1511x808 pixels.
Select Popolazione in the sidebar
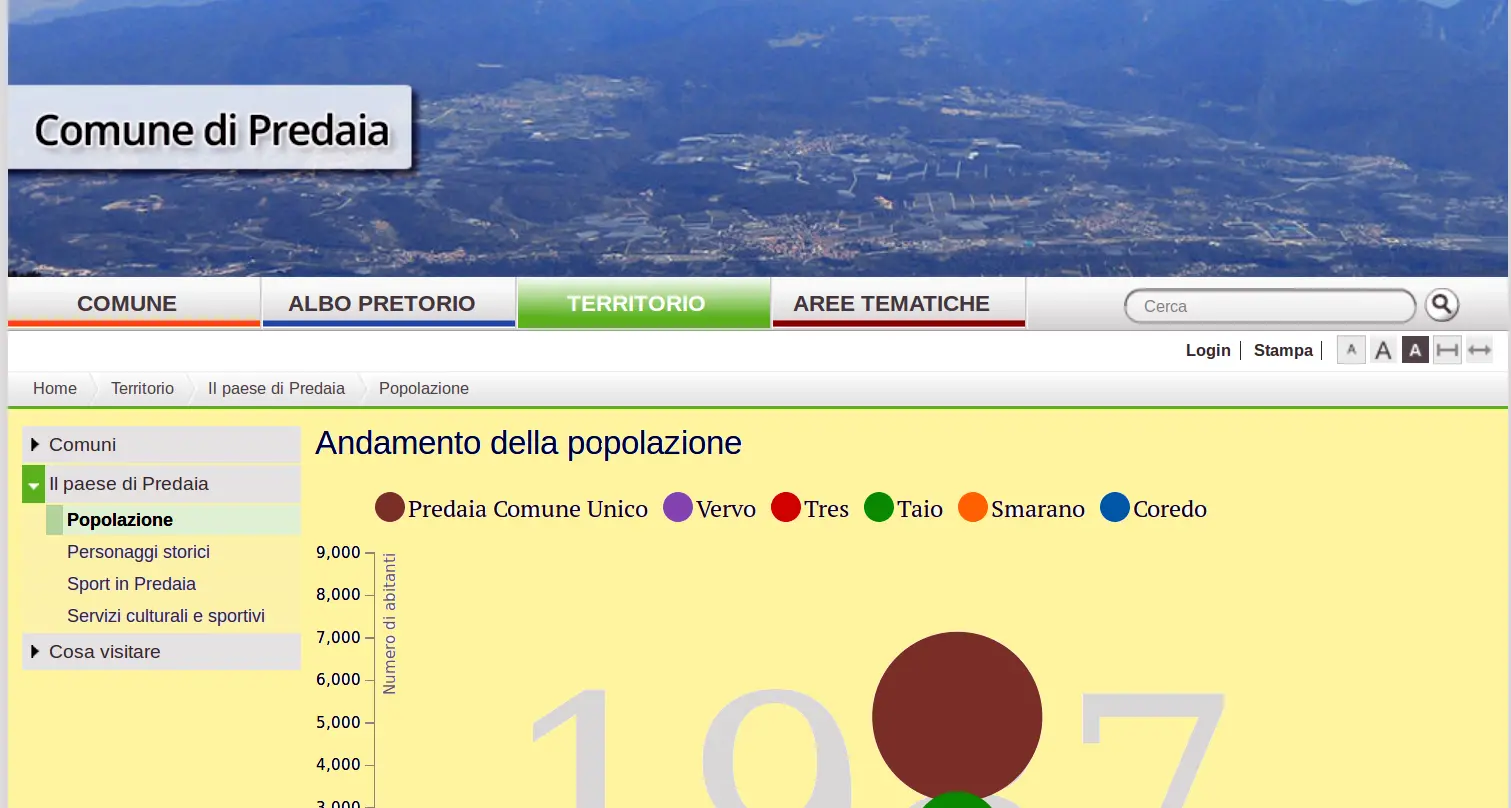(x=120, y=520)
